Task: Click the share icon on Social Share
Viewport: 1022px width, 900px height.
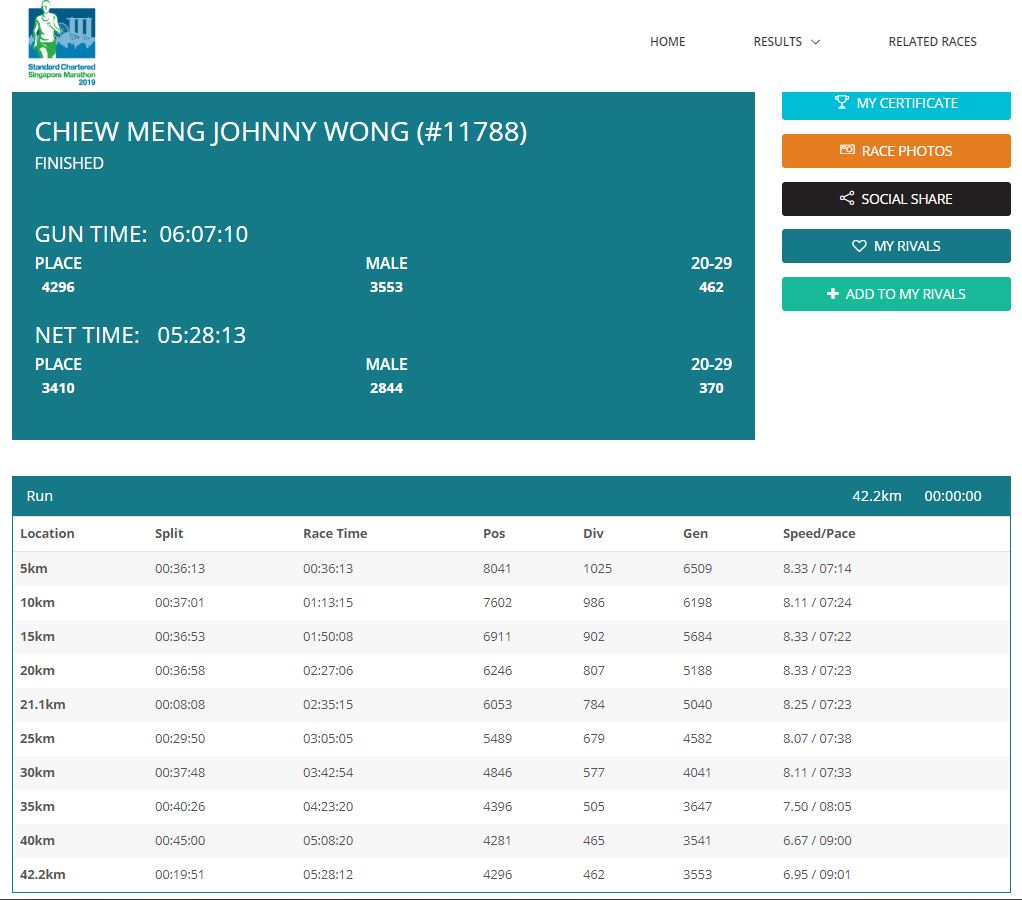Action: [x=847, y=198]
